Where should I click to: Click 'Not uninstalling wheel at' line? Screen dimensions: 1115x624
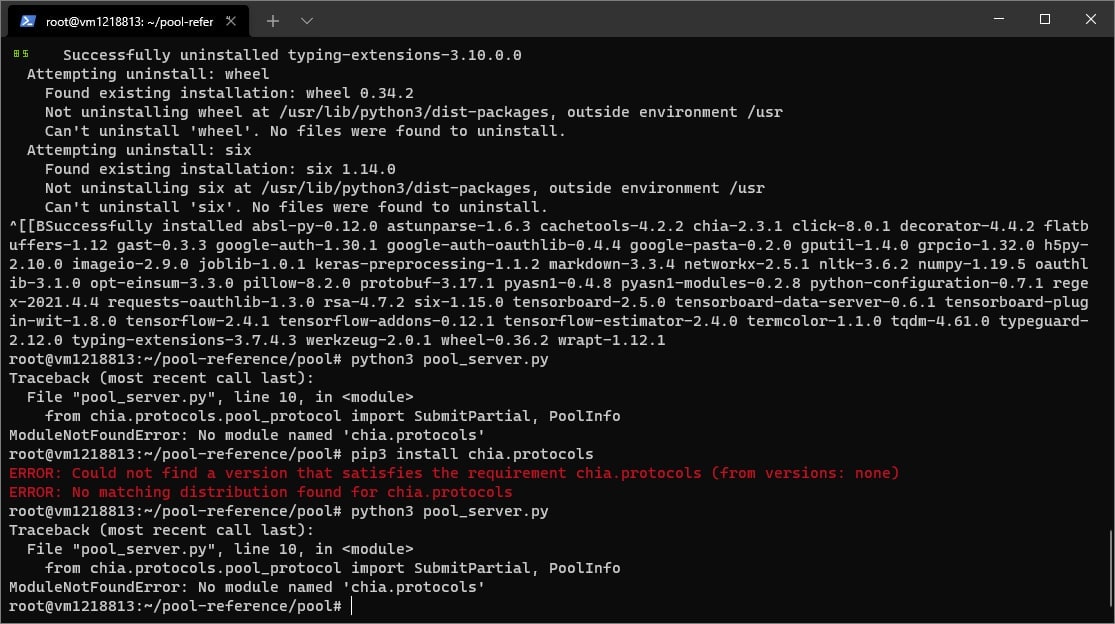414,112
